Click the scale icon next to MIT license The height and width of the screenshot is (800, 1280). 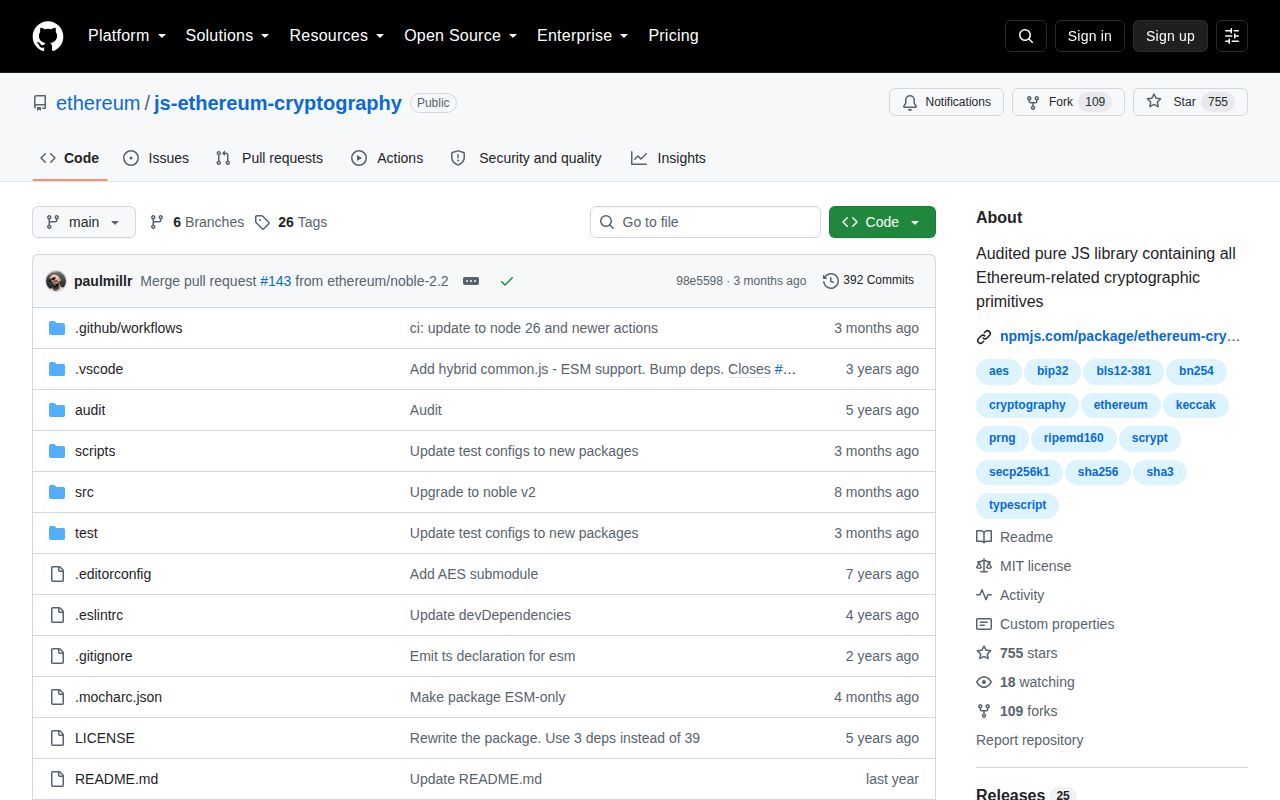984,566
